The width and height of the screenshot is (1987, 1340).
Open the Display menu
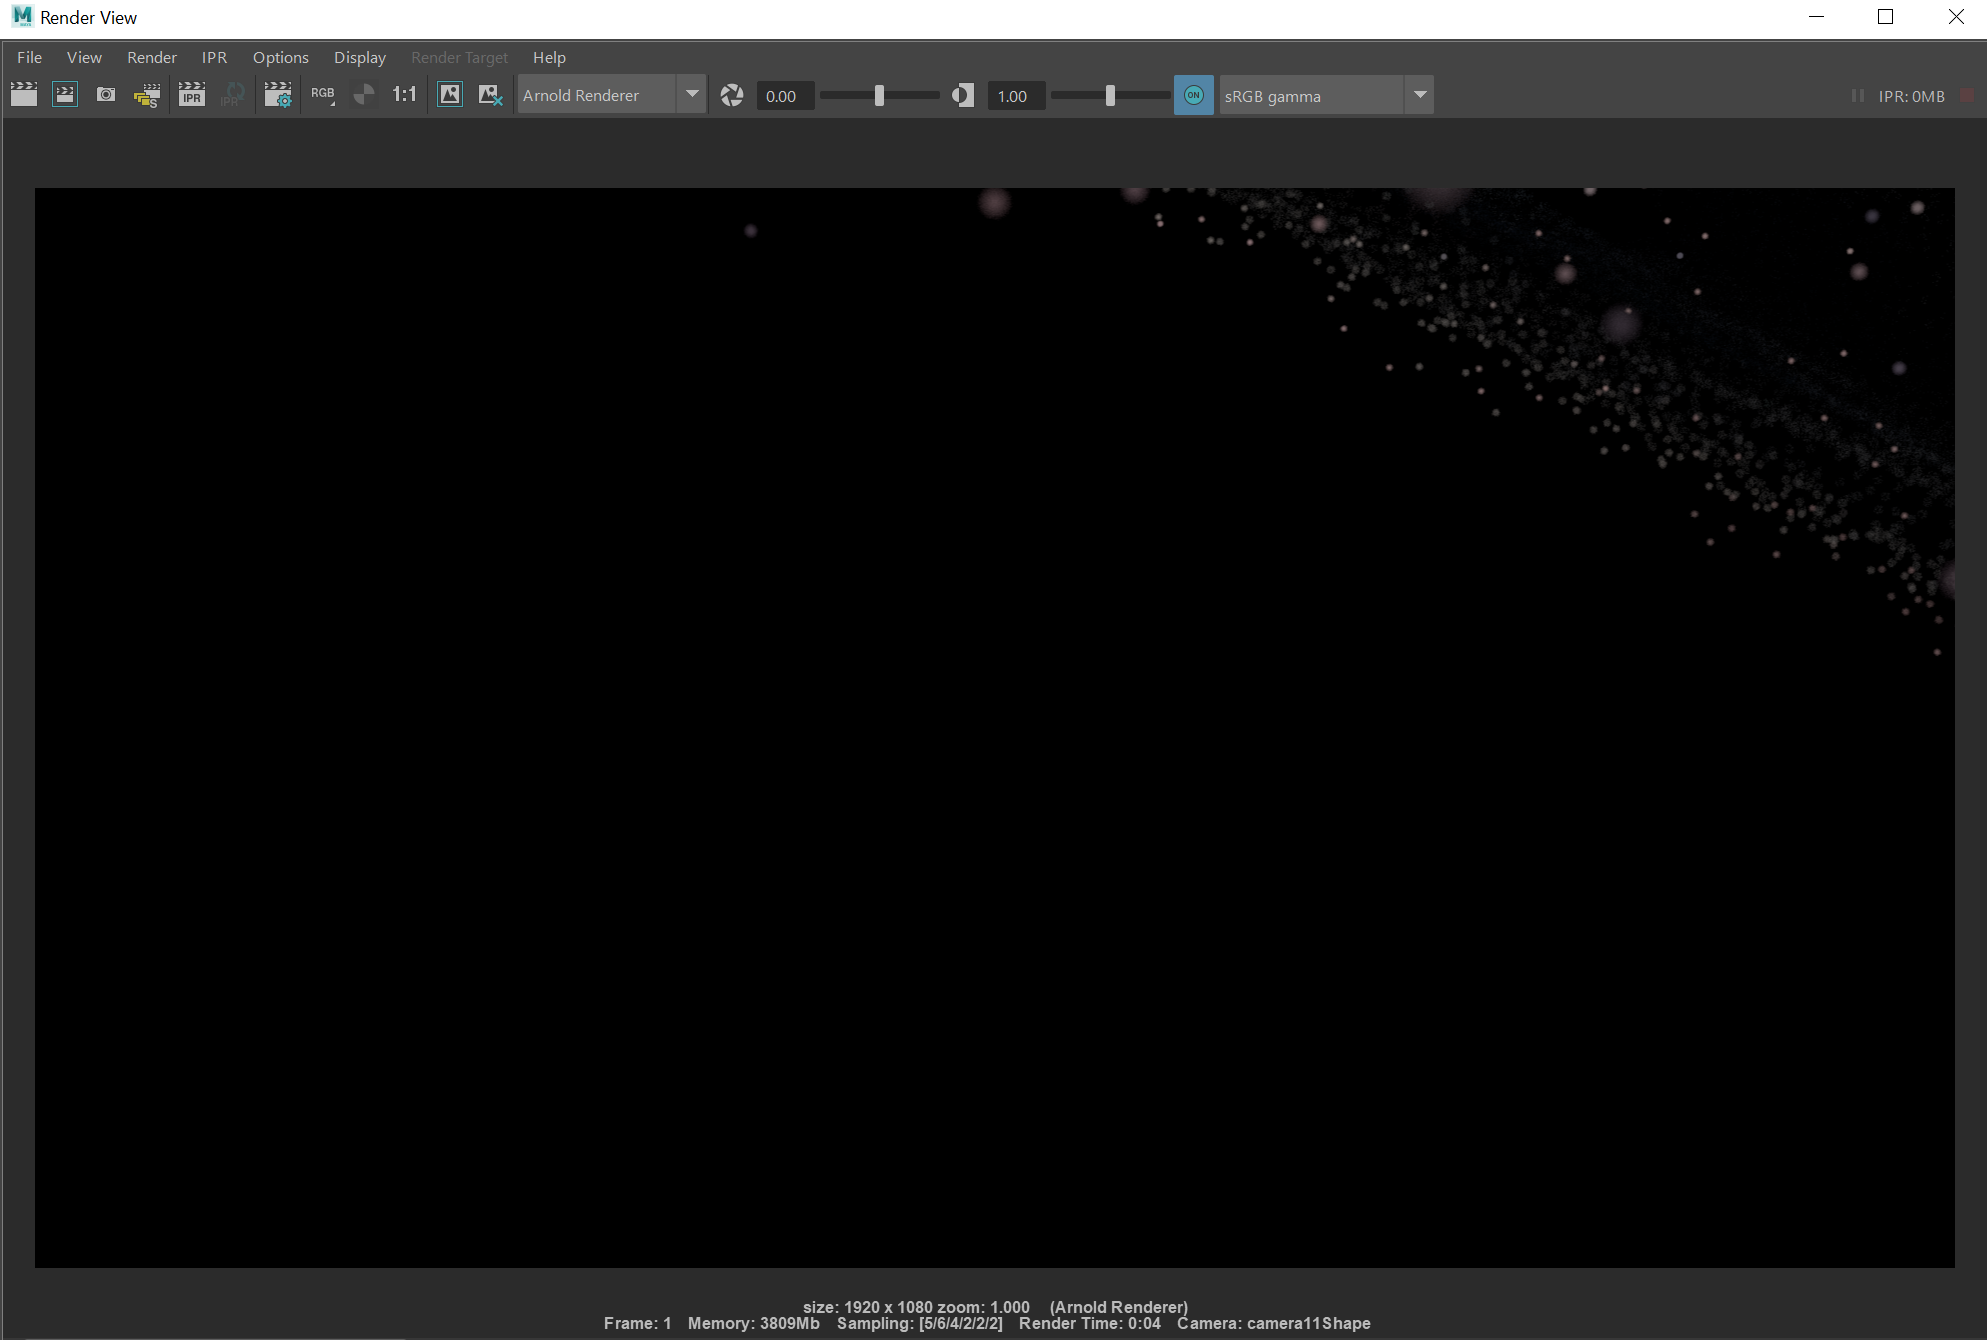[x=360, y=57]
